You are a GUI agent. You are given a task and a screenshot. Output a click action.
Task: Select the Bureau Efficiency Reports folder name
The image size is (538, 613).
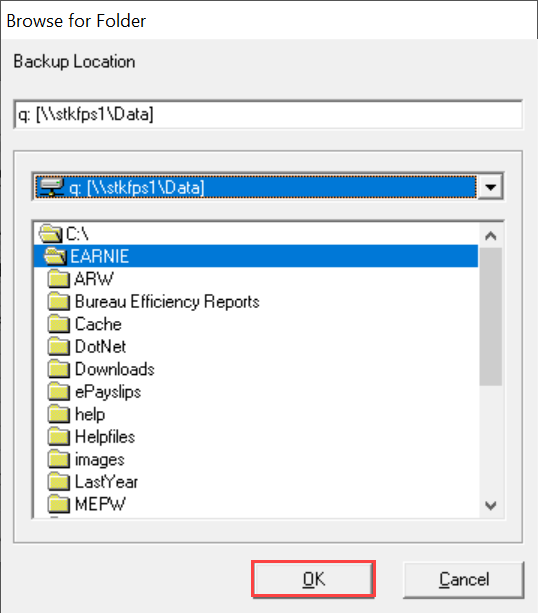(167, 301)
